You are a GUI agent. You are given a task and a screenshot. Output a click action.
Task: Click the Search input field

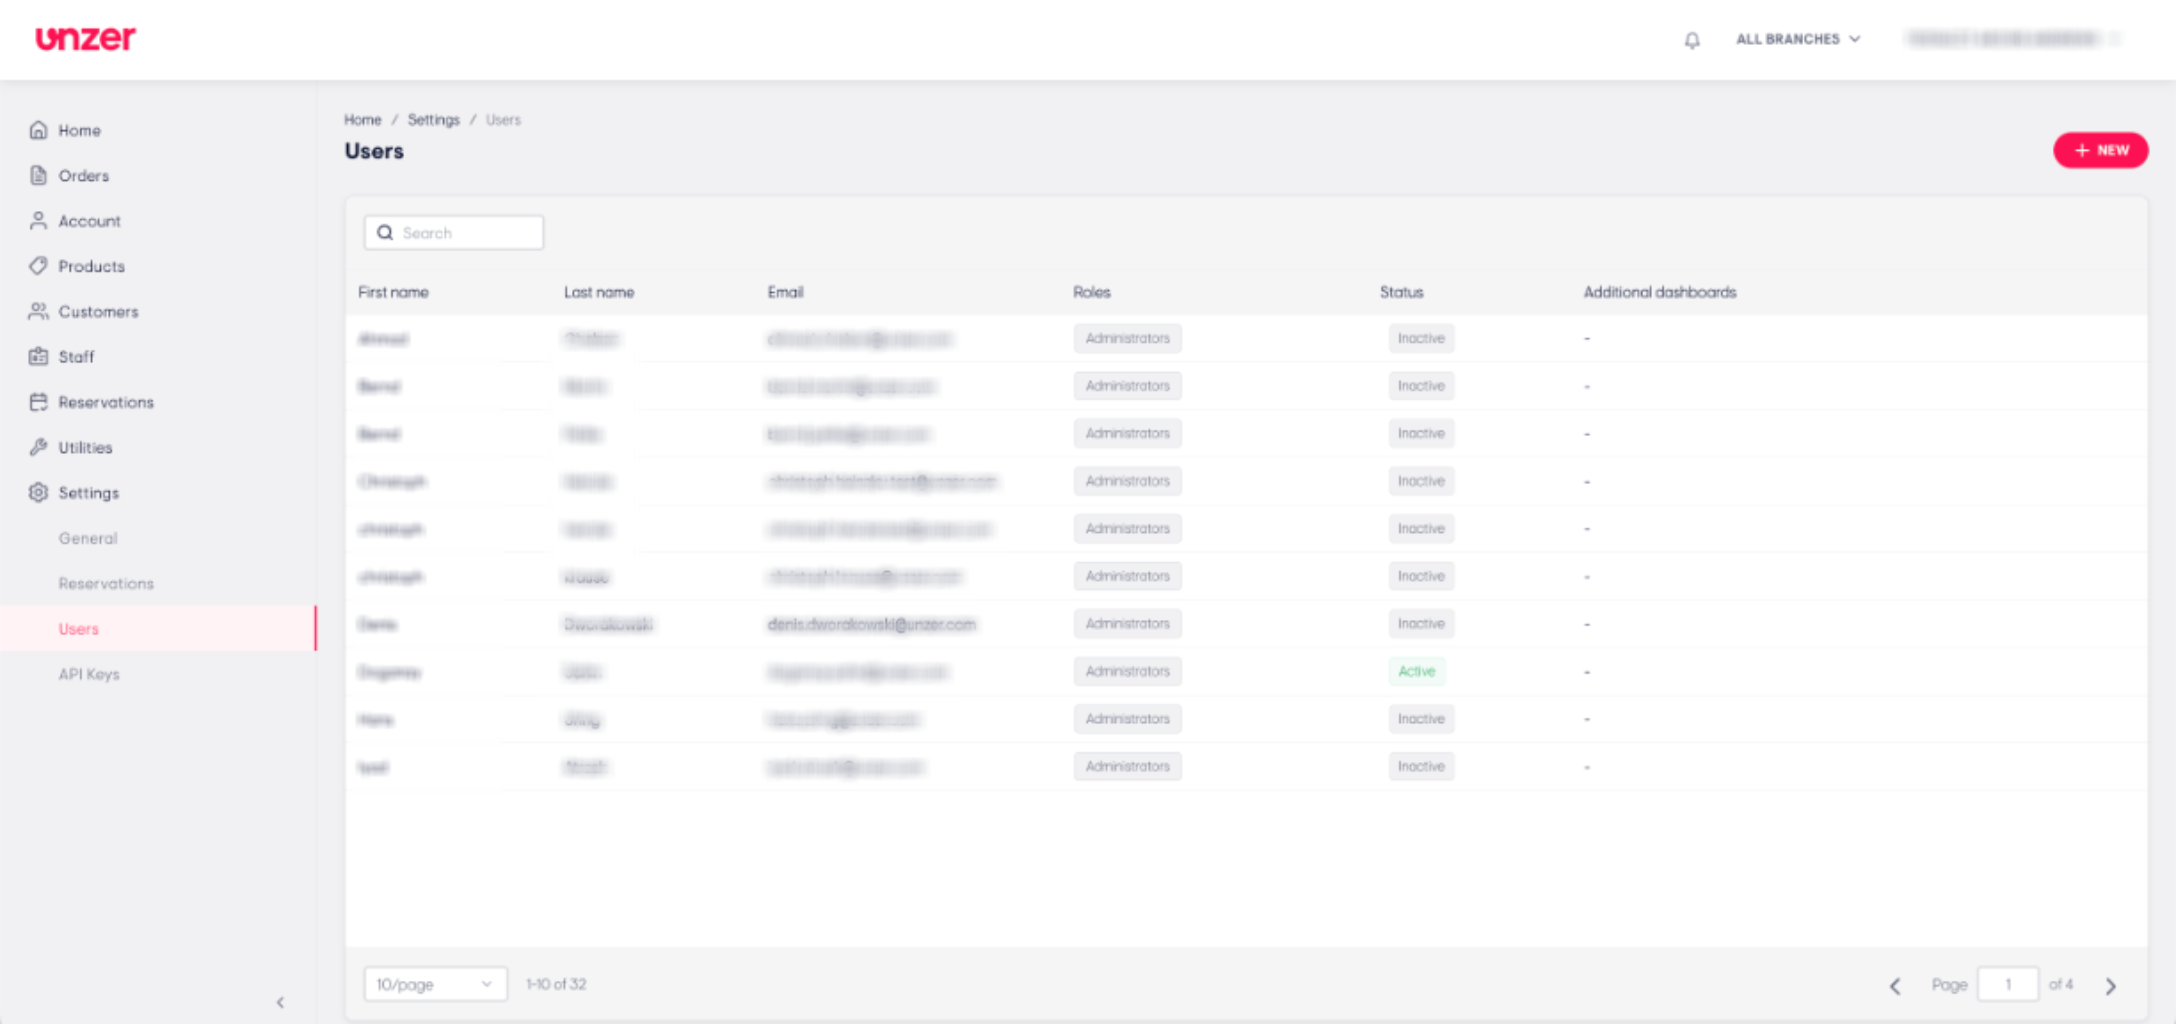(x=454, y=233)
